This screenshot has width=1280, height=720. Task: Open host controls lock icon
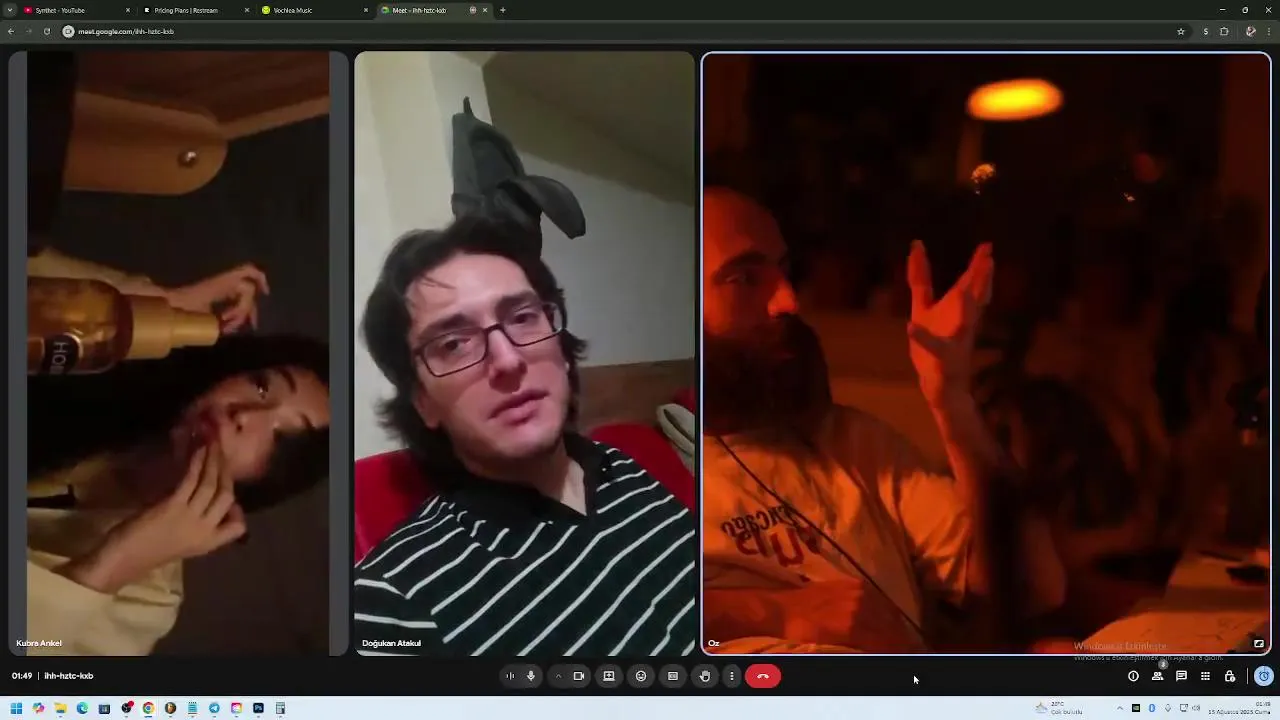coord(1230,676)
